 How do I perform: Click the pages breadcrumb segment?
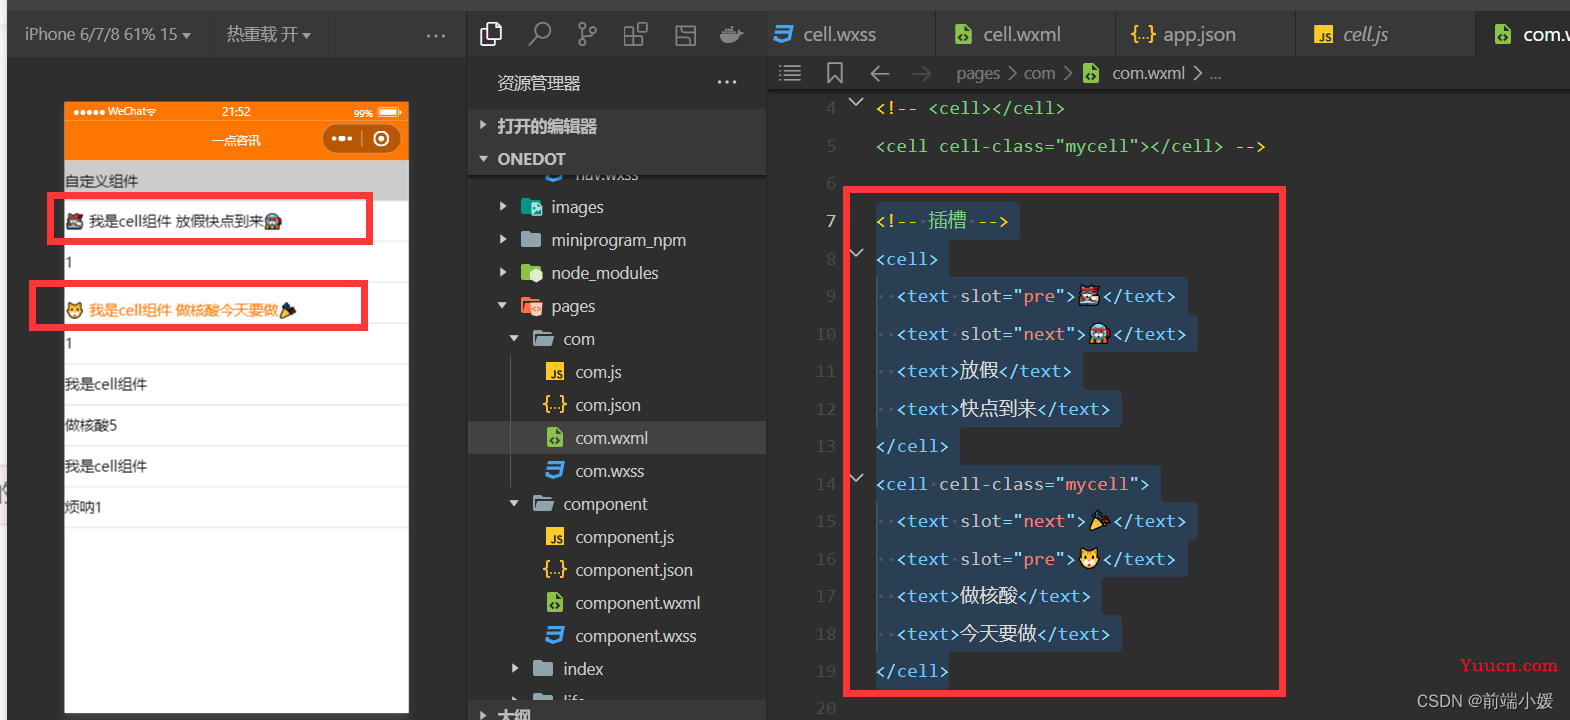978,73
